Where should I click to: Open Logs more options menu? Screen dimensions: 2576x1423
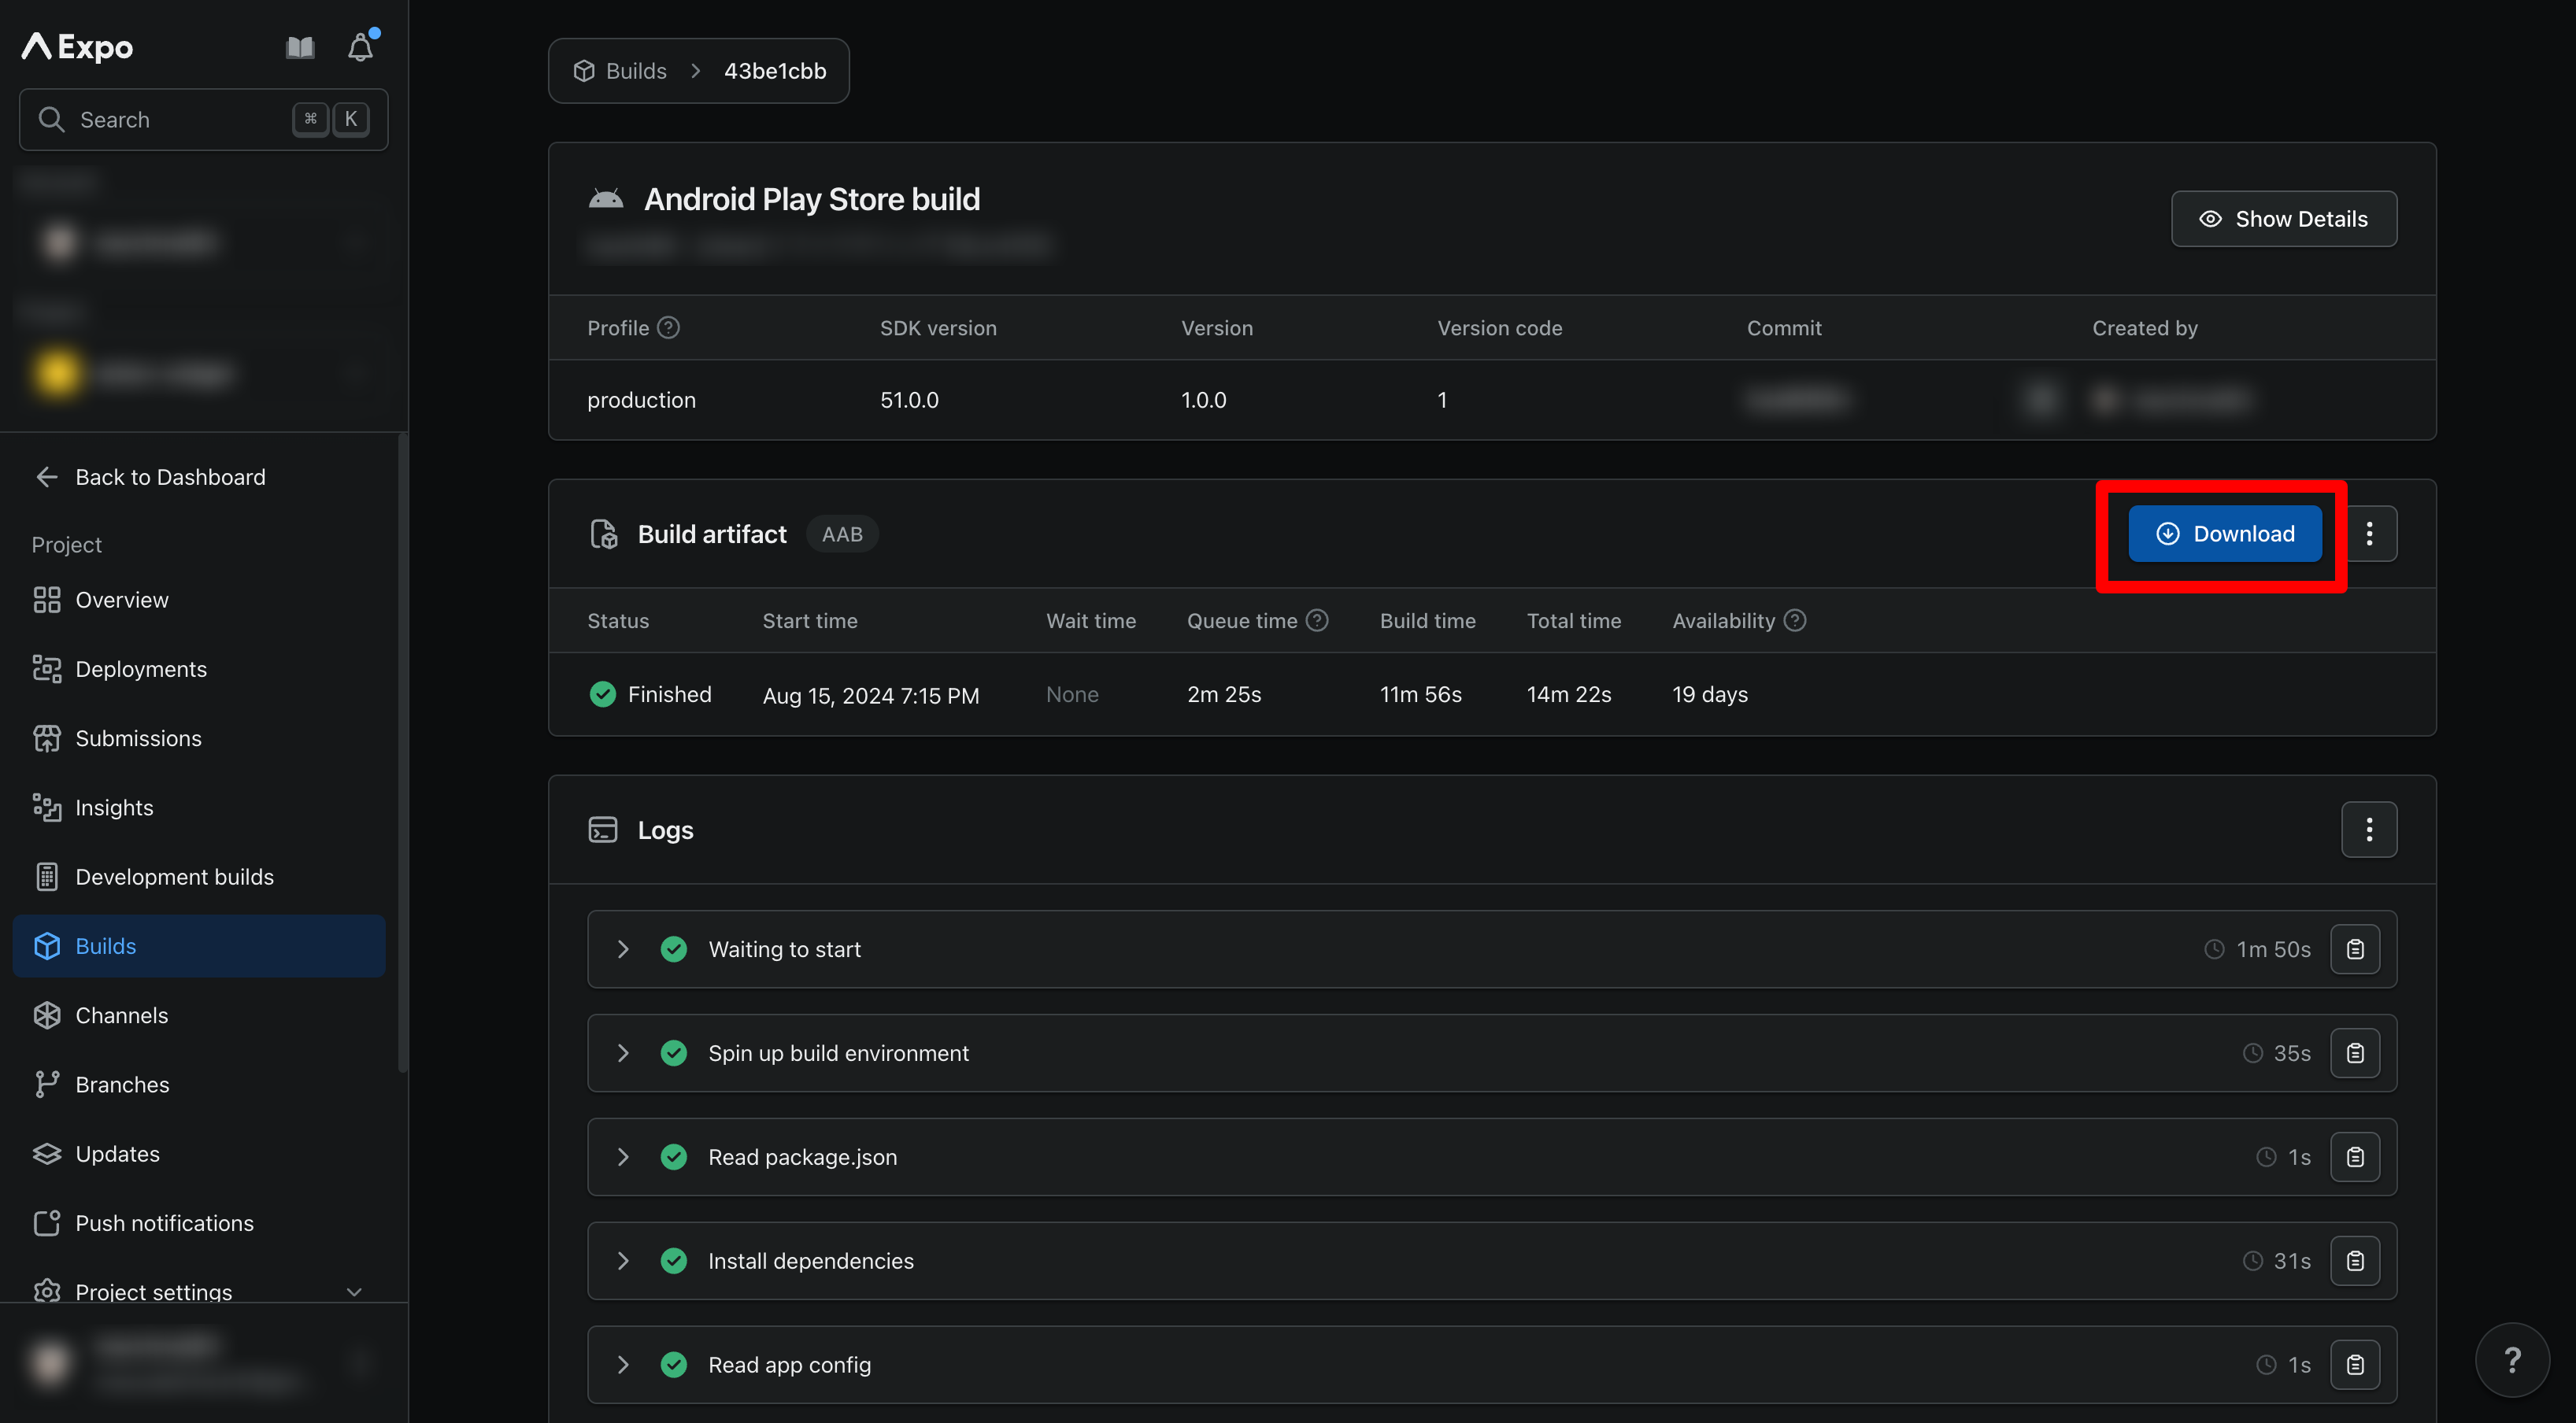pos(2368,830)
